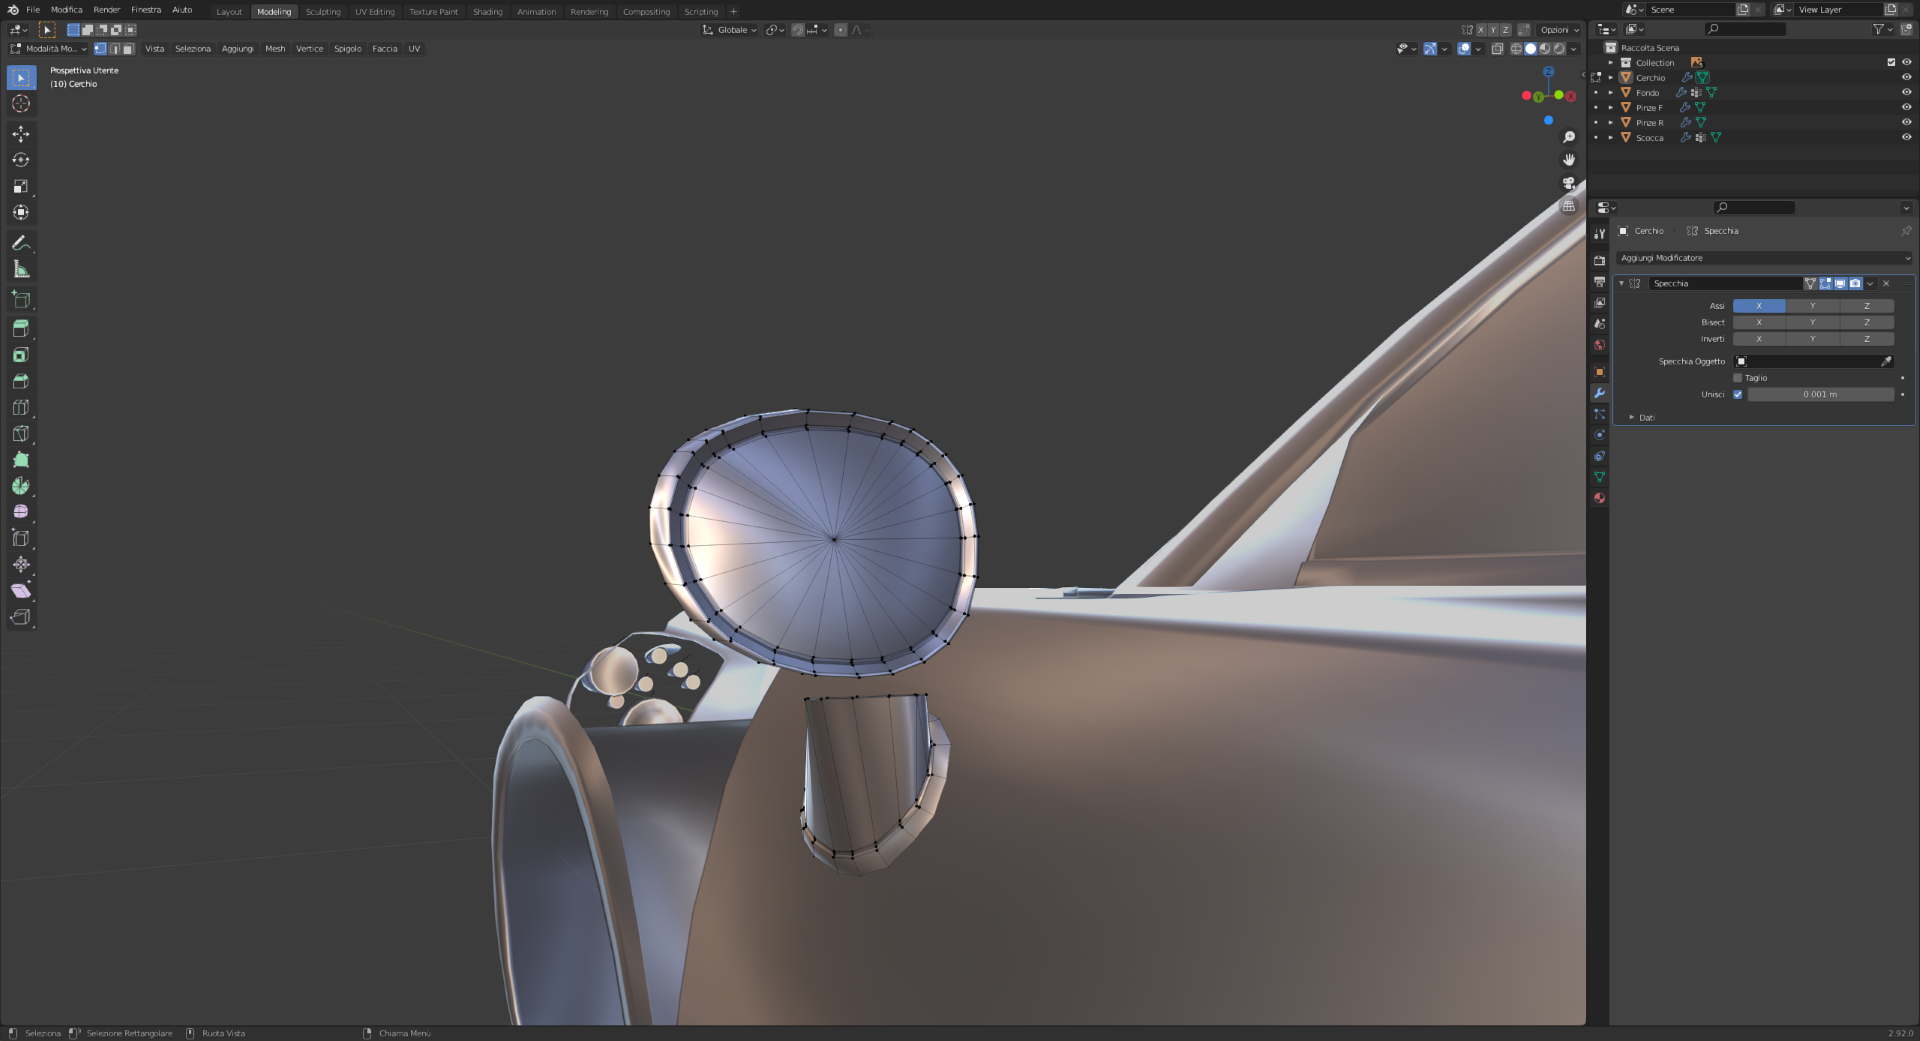
Task: Open the File menu
Action: click(33, 10)
